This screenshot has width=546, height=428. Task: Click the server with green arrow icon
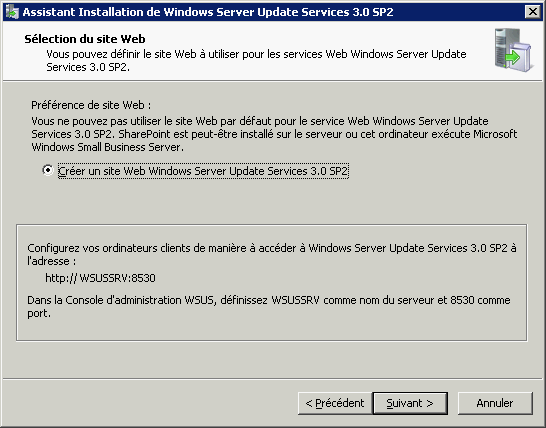point(514,50)
